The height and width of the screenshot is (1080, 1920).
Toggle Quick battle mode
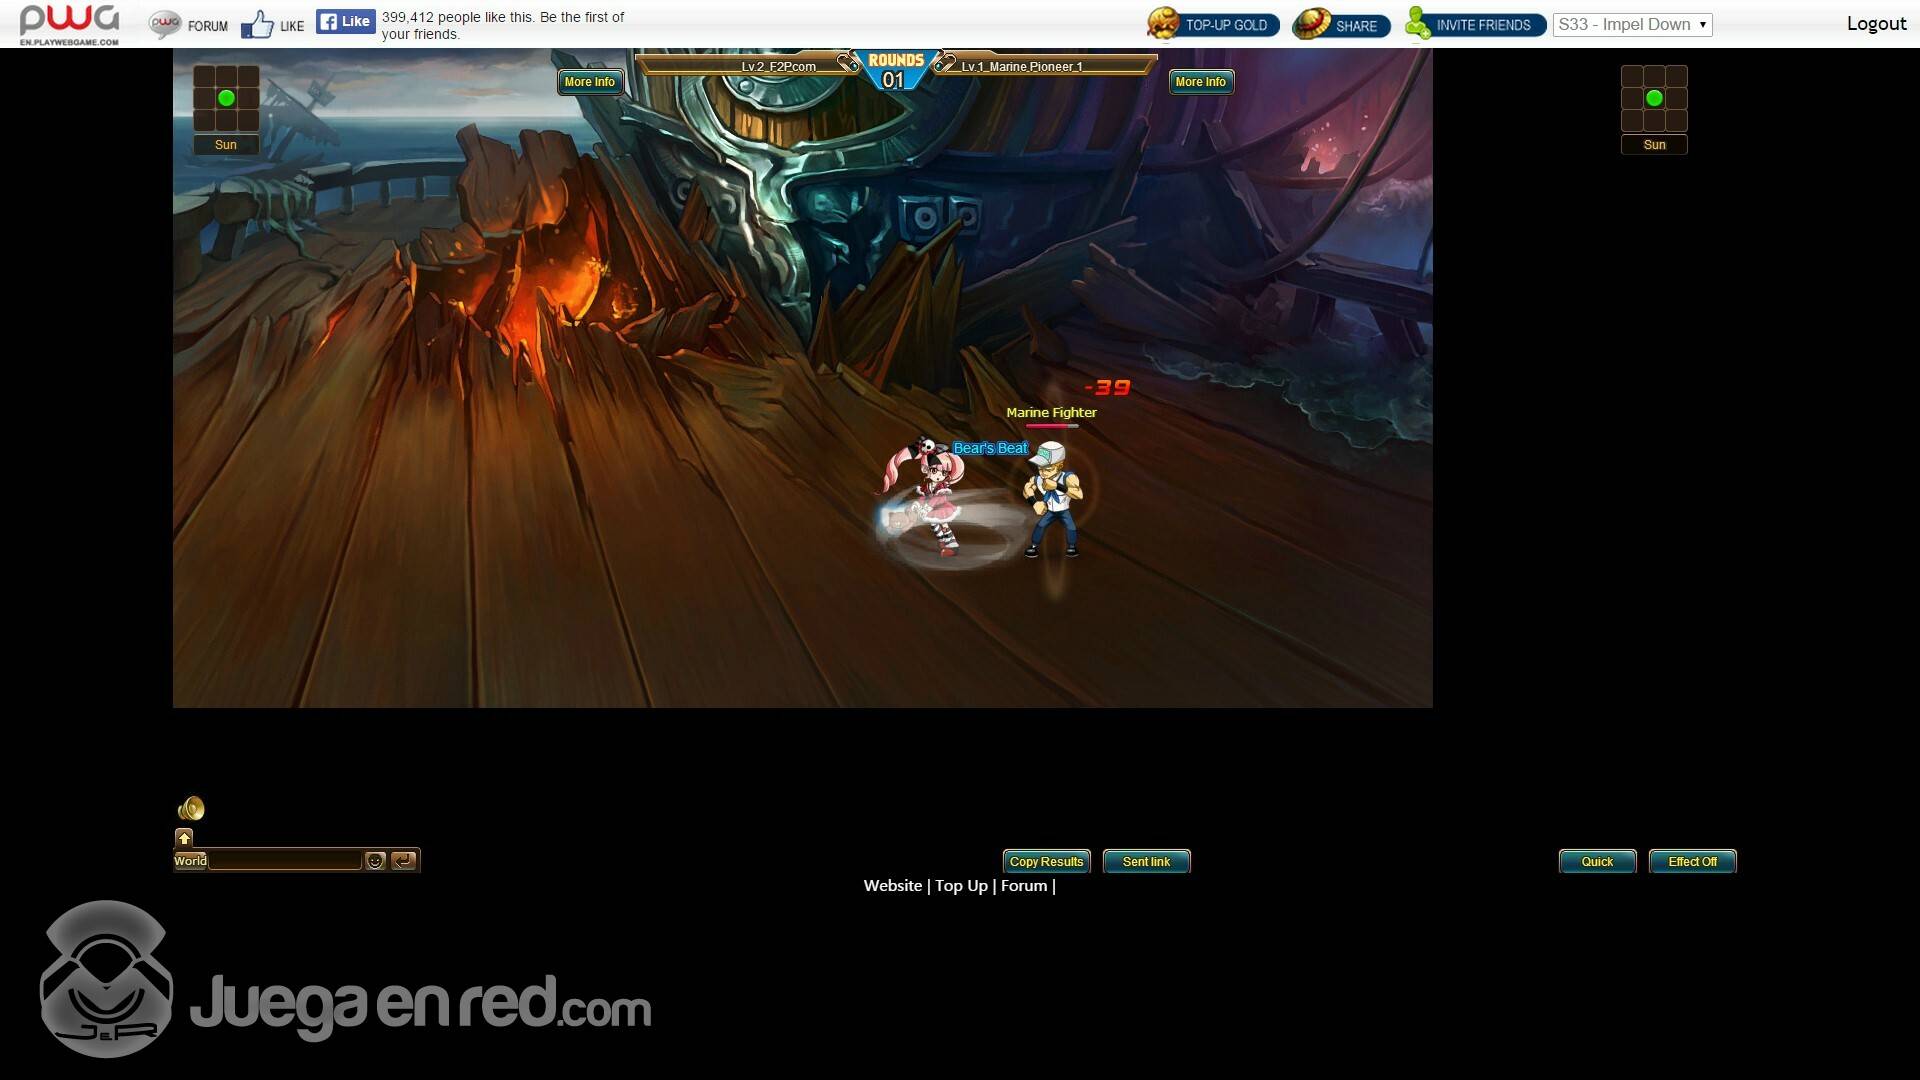click(1597, 861)
